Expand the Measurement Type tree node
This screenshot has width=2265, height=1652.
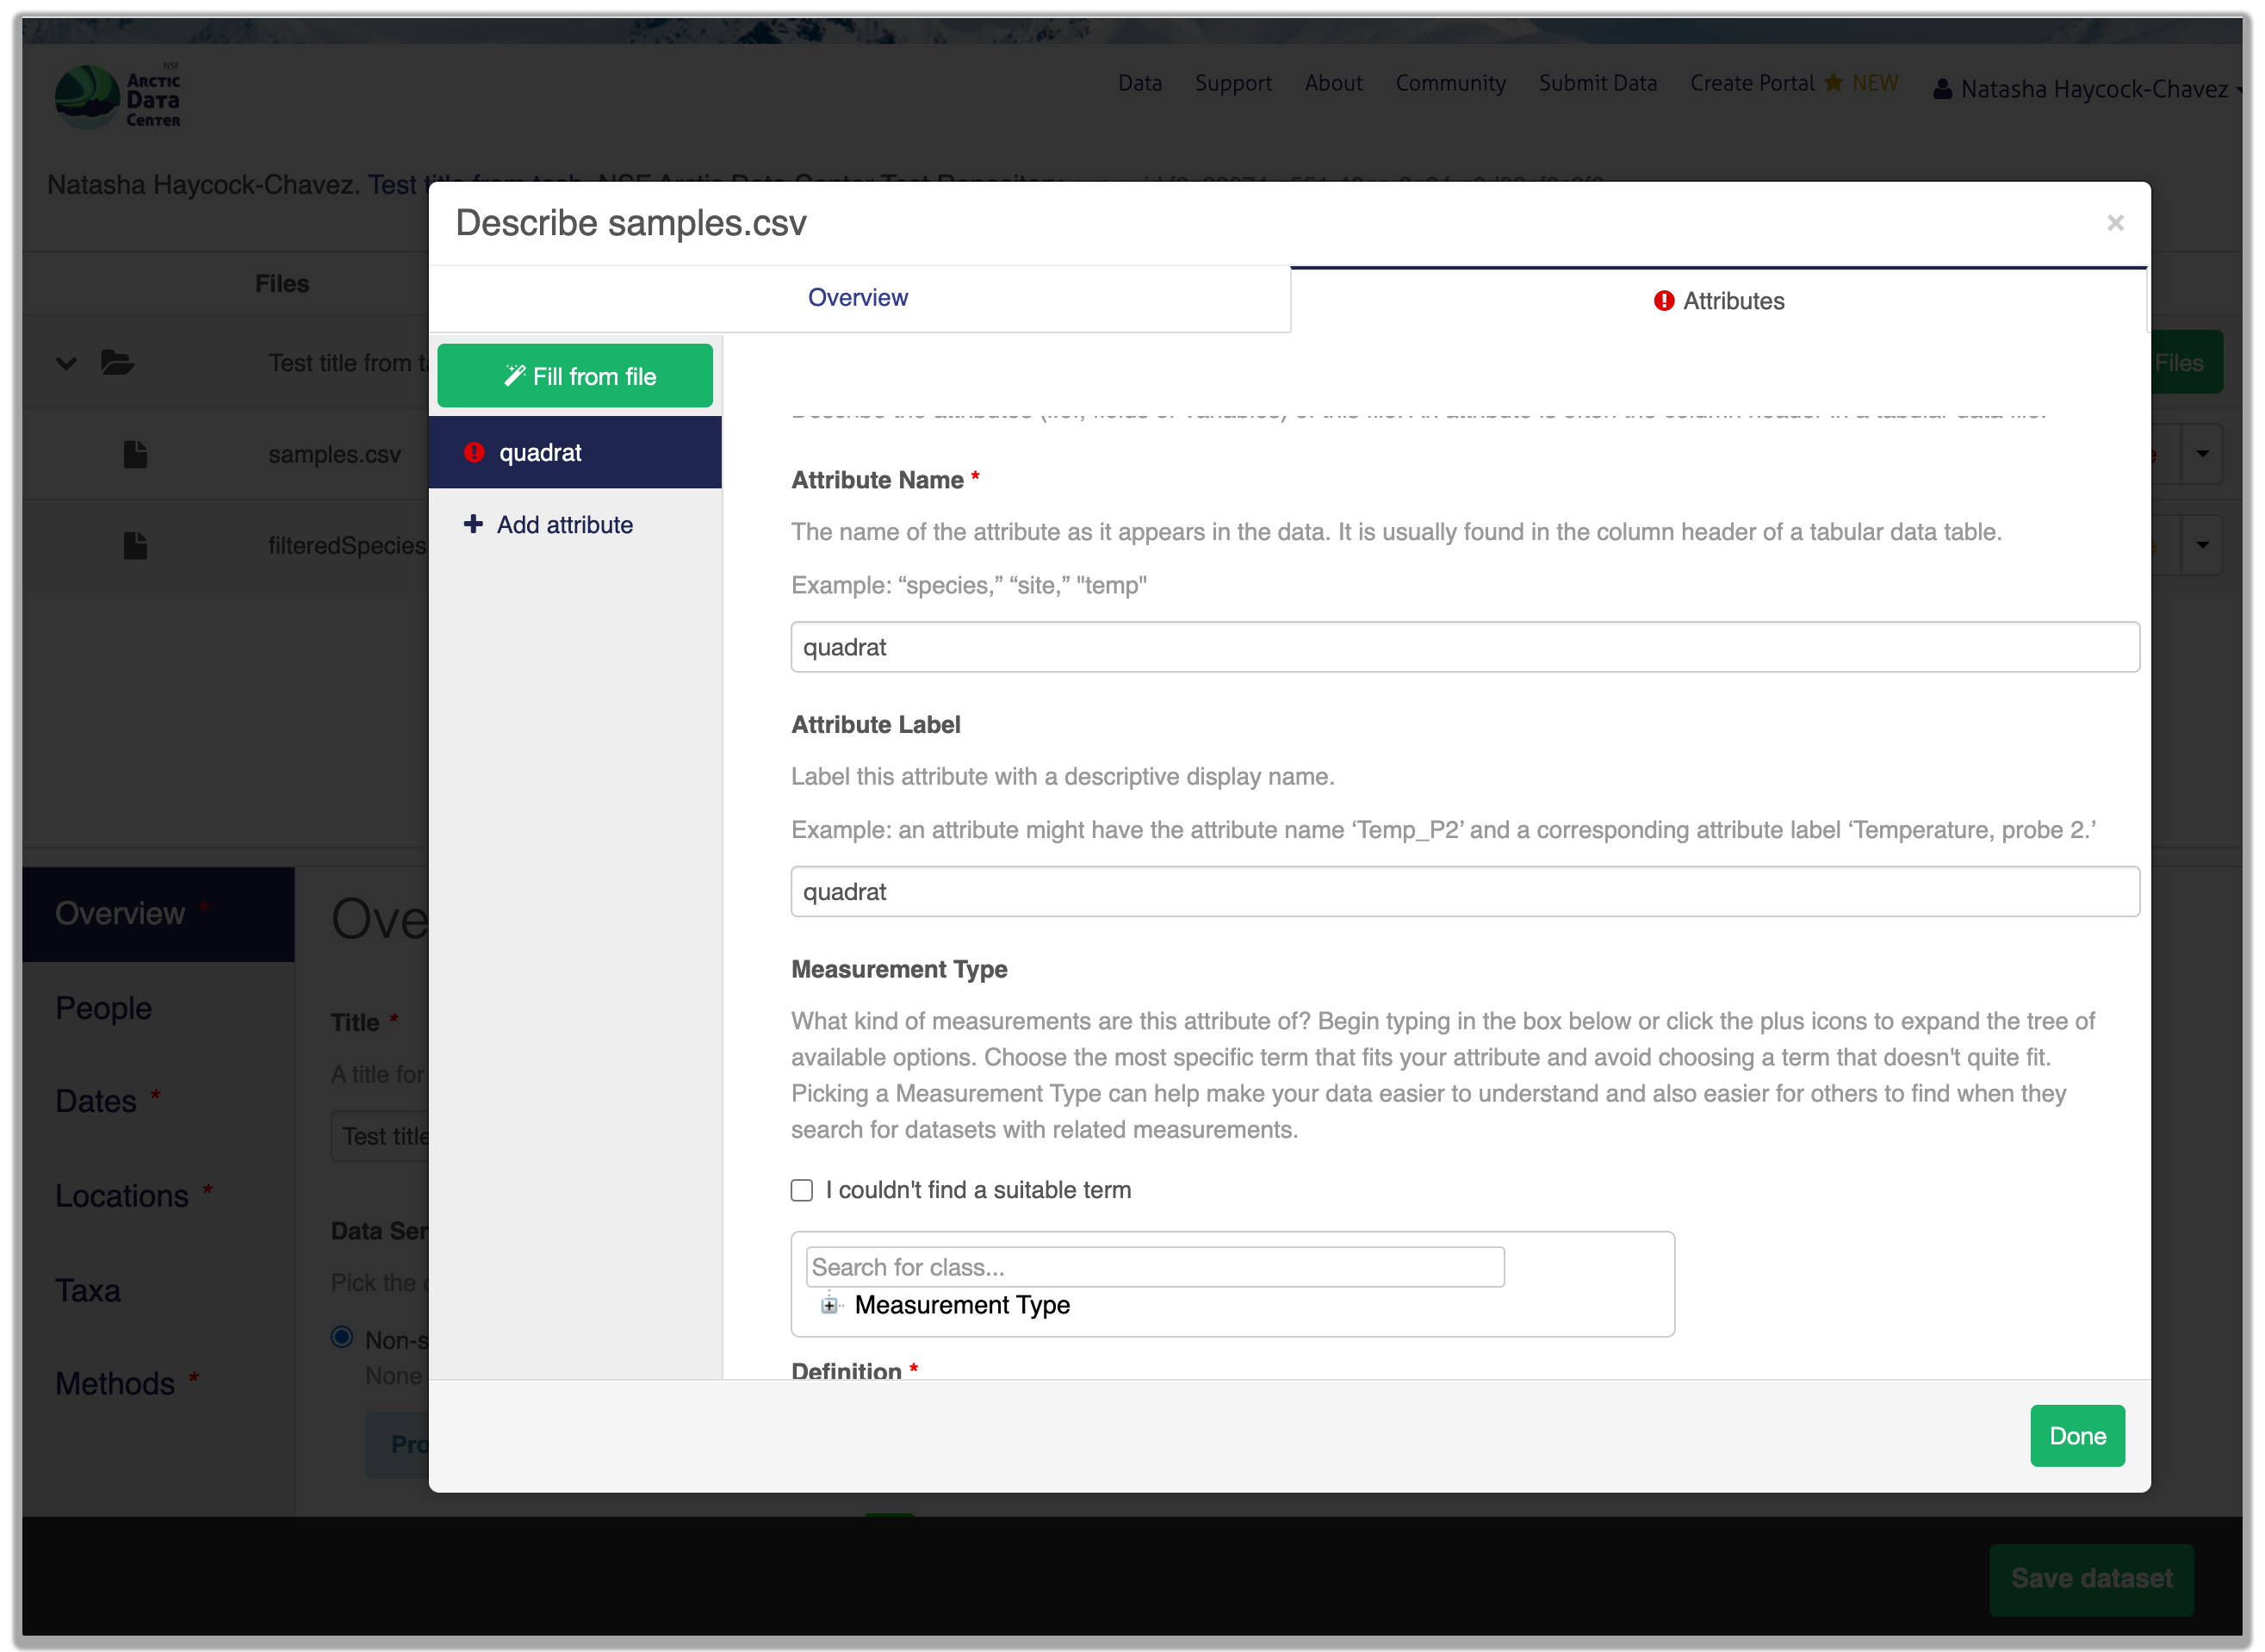[829, 1305]
